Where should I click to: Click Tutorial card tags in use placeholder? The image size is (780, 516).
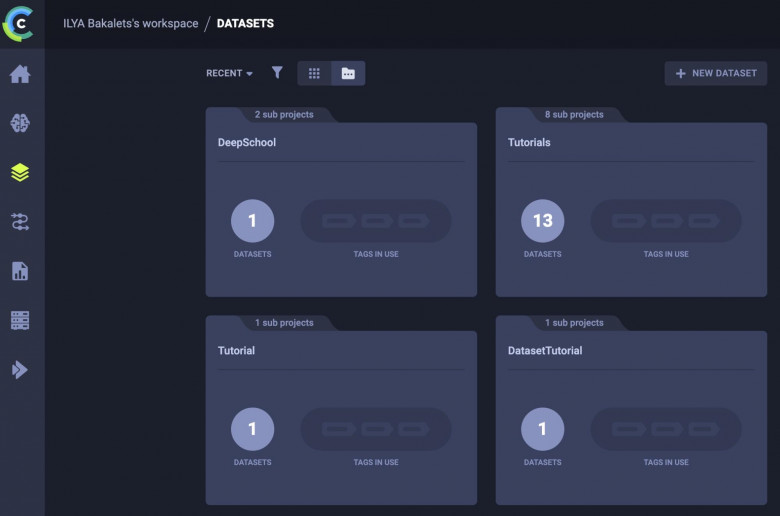(376, 429)
